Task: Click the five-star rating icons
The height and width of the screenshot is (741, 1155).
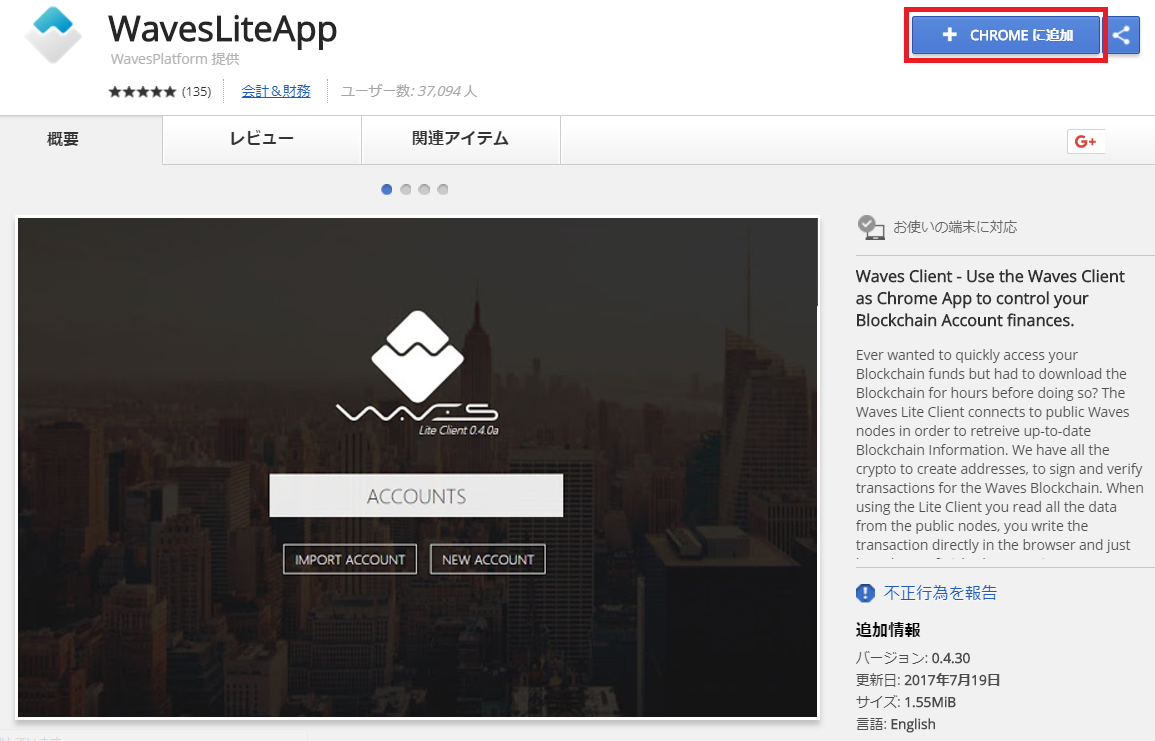Action: tap(142, 91)
